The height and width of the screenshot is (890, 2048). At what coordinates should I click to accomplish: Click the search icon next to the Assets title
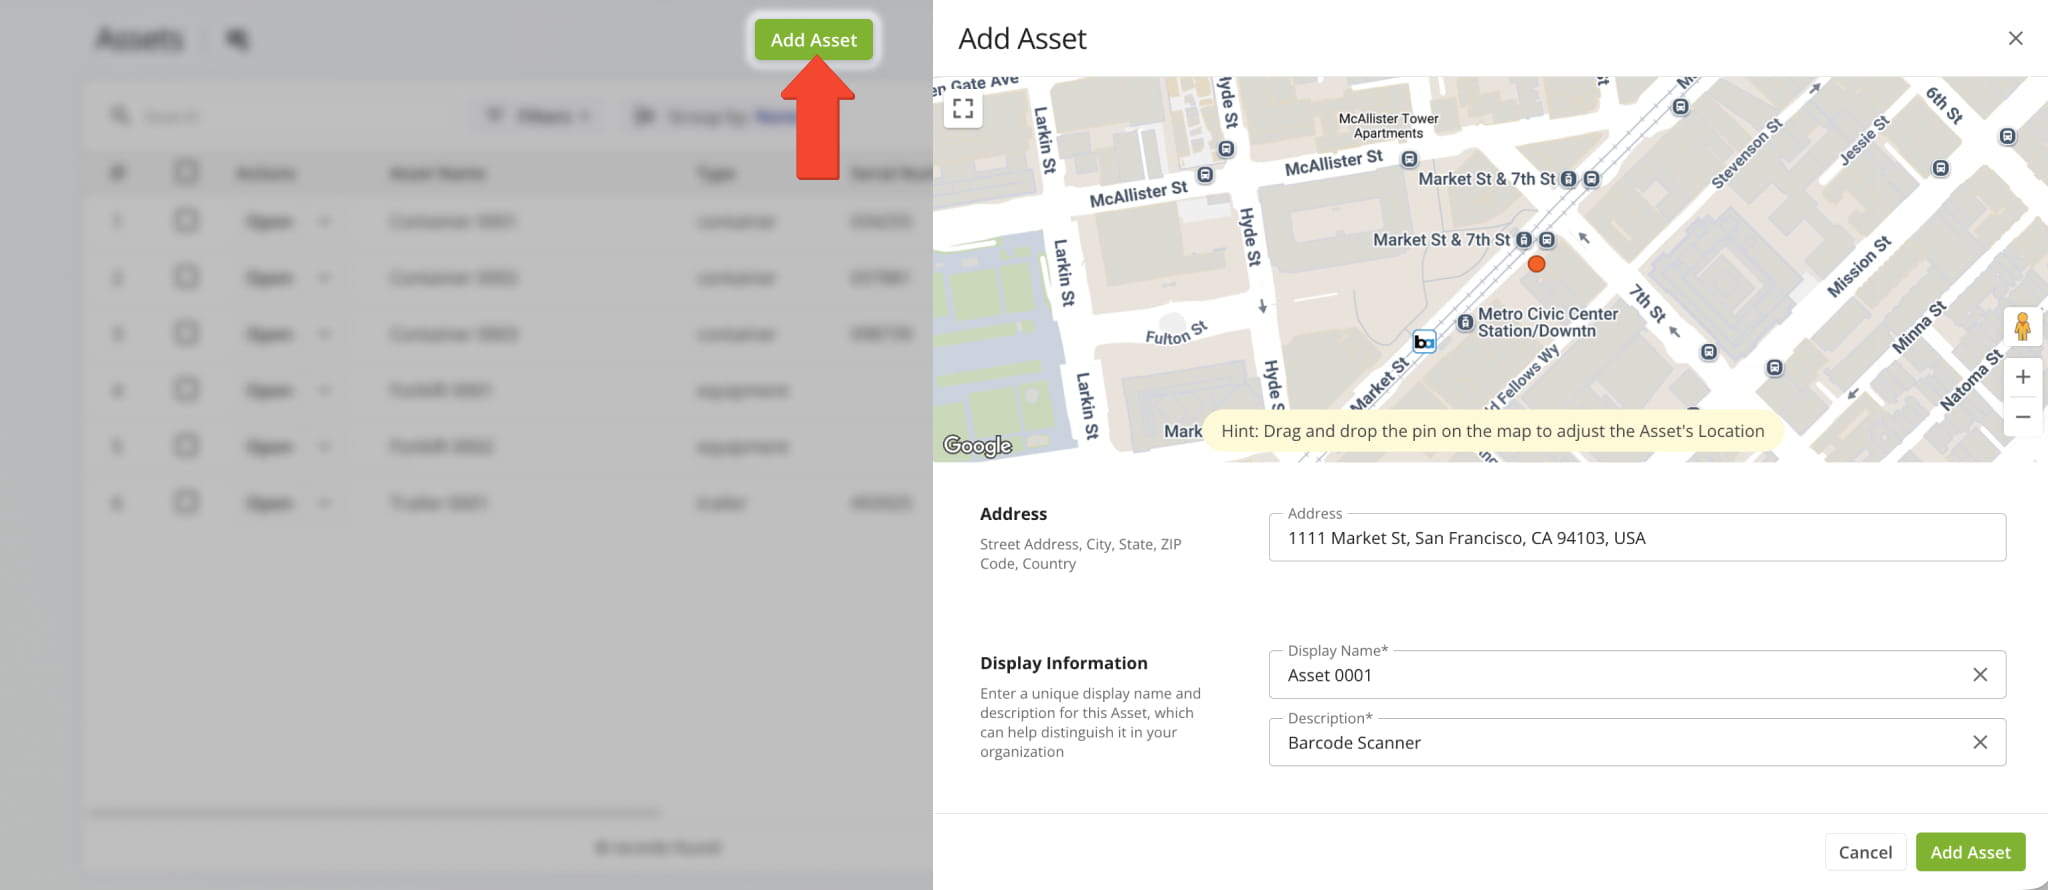click(237, 39)
